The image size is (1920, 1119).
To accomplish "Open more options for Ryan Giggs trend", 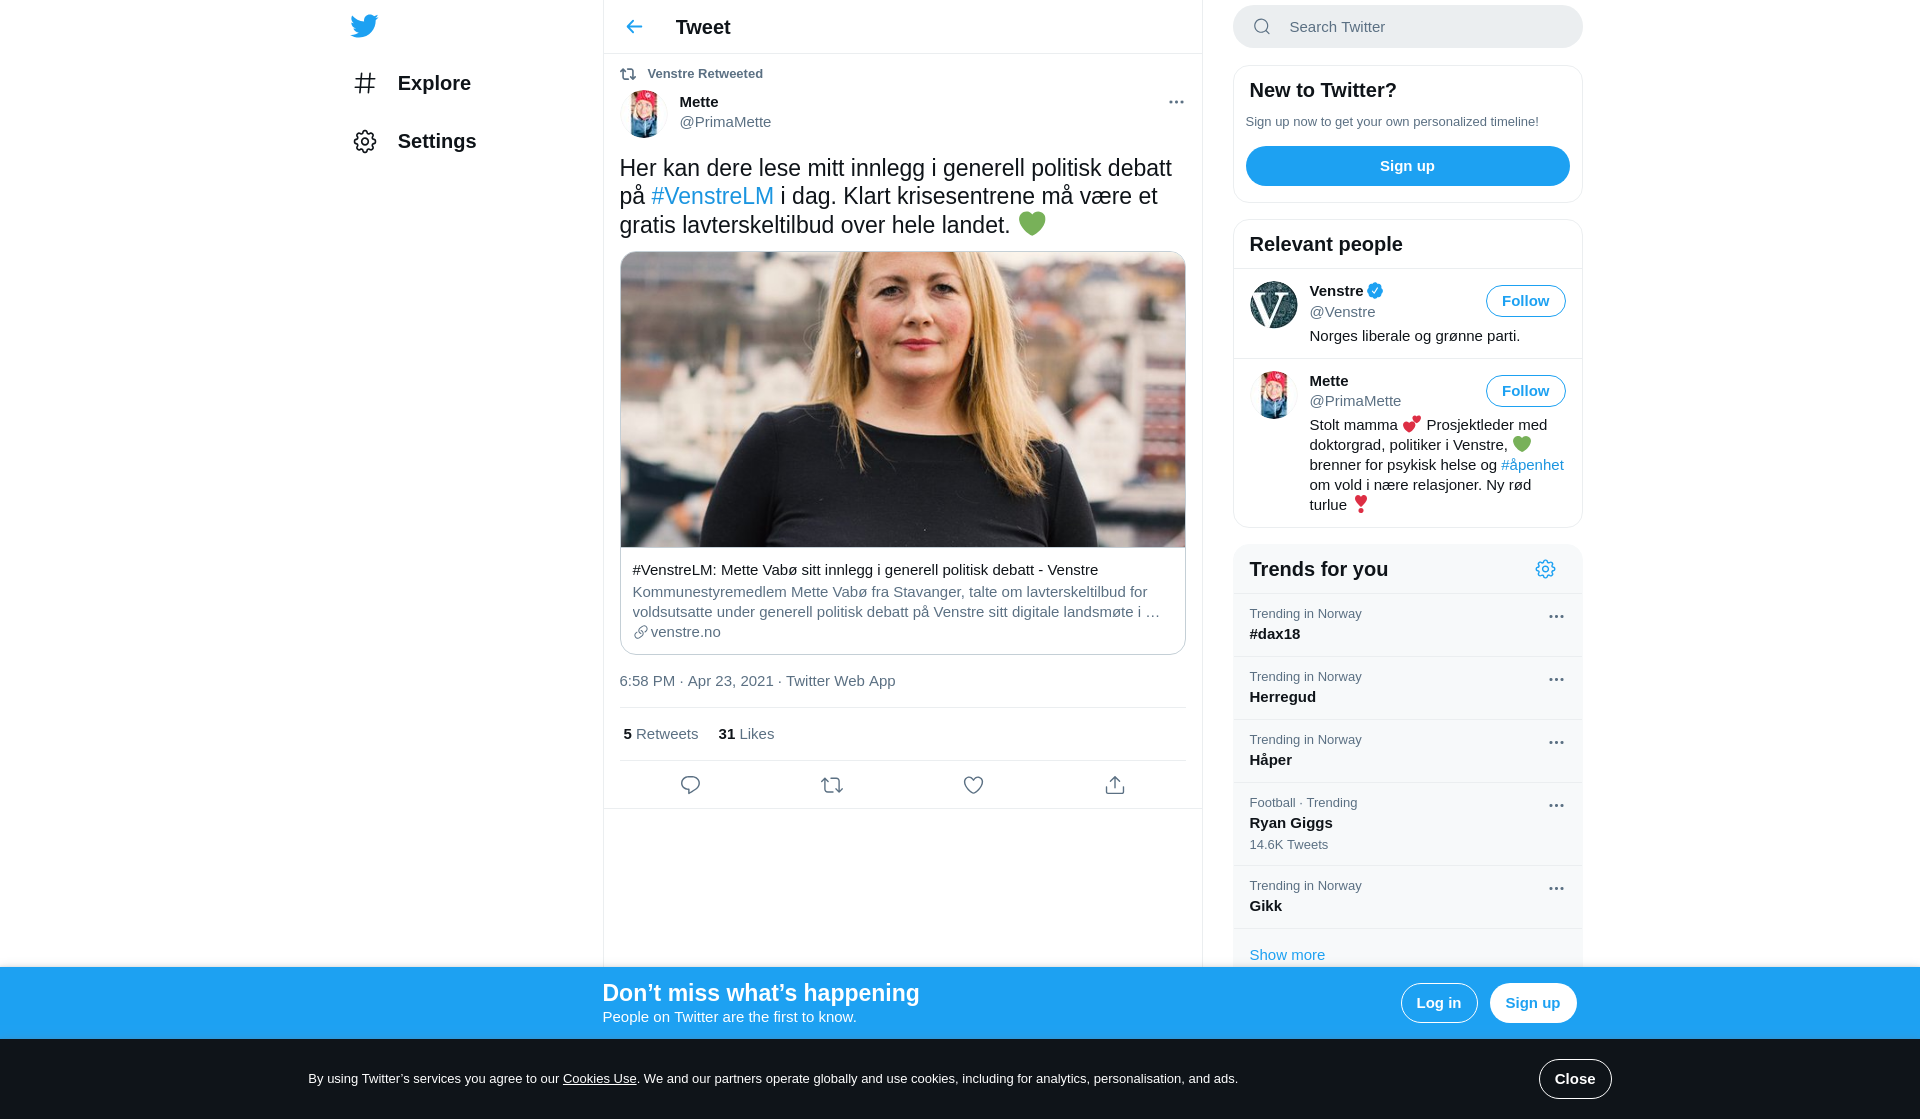I will pyautogui.click(x=1556, y=806).
